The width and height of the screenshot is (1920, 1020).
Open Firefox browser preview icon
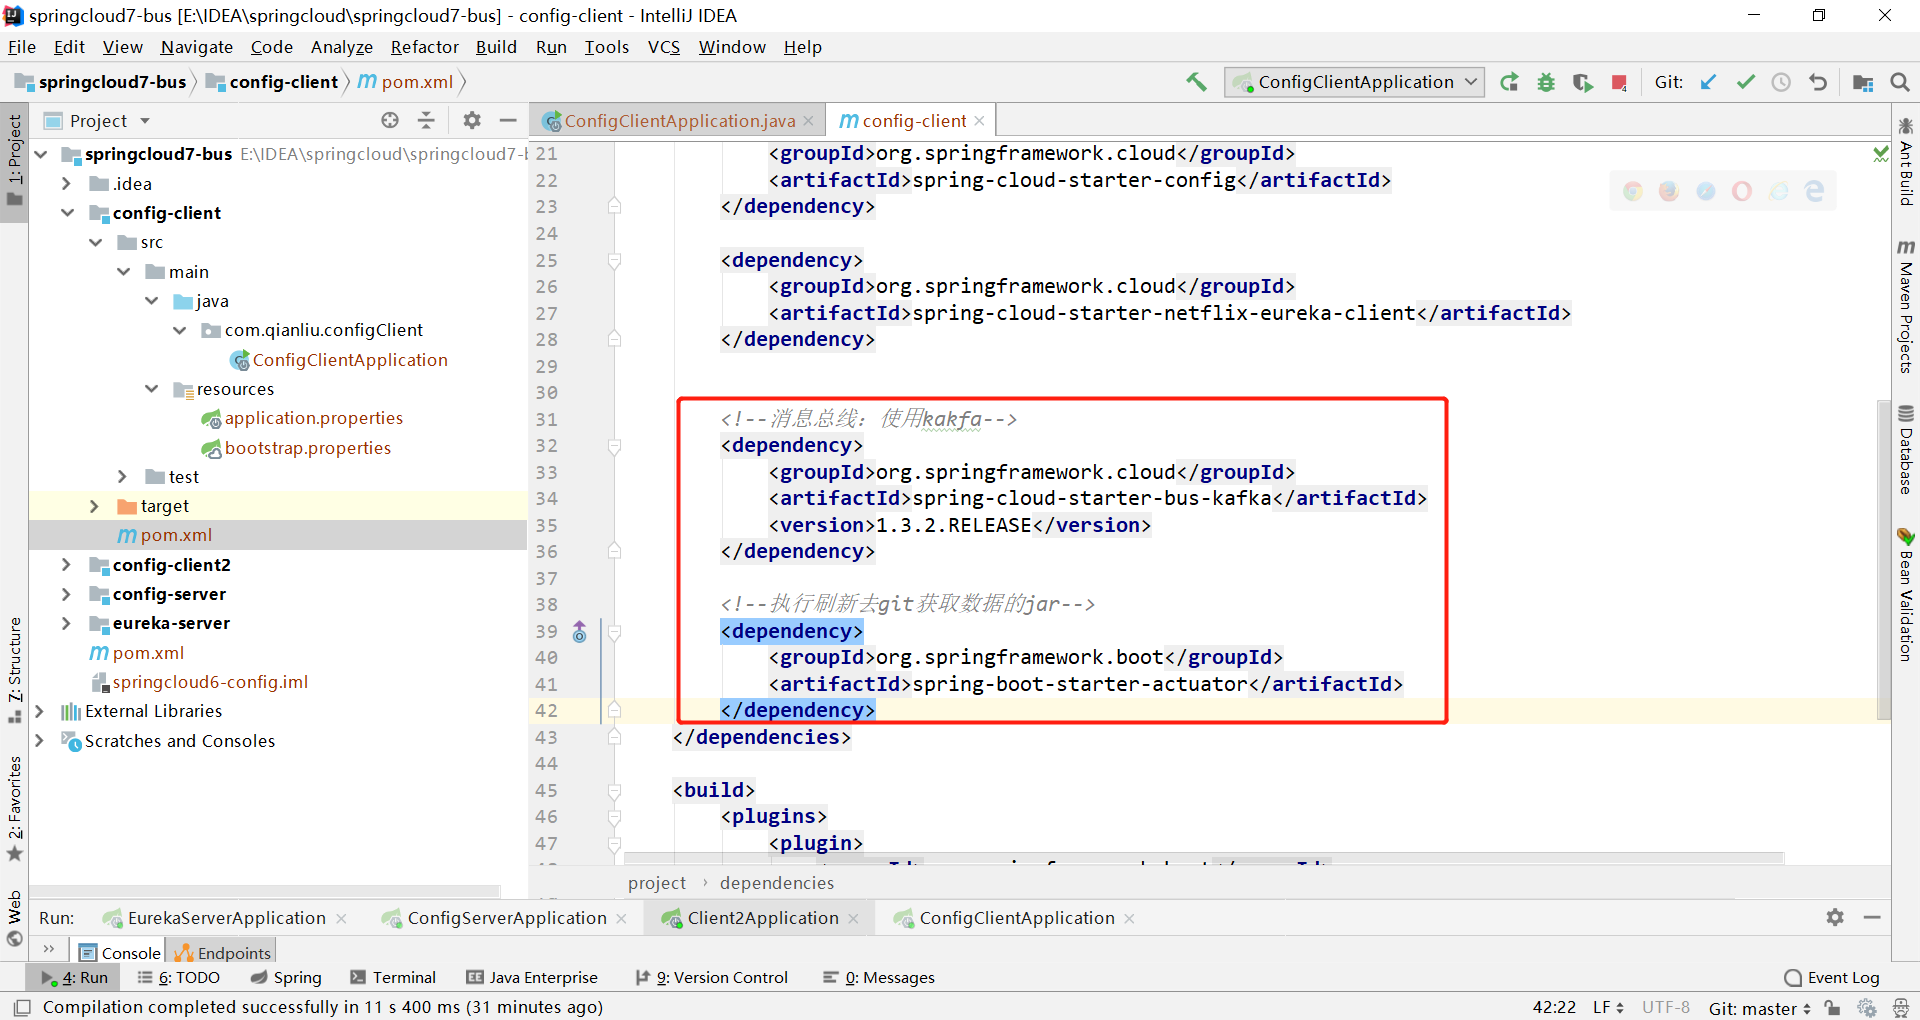[1669, 191]
